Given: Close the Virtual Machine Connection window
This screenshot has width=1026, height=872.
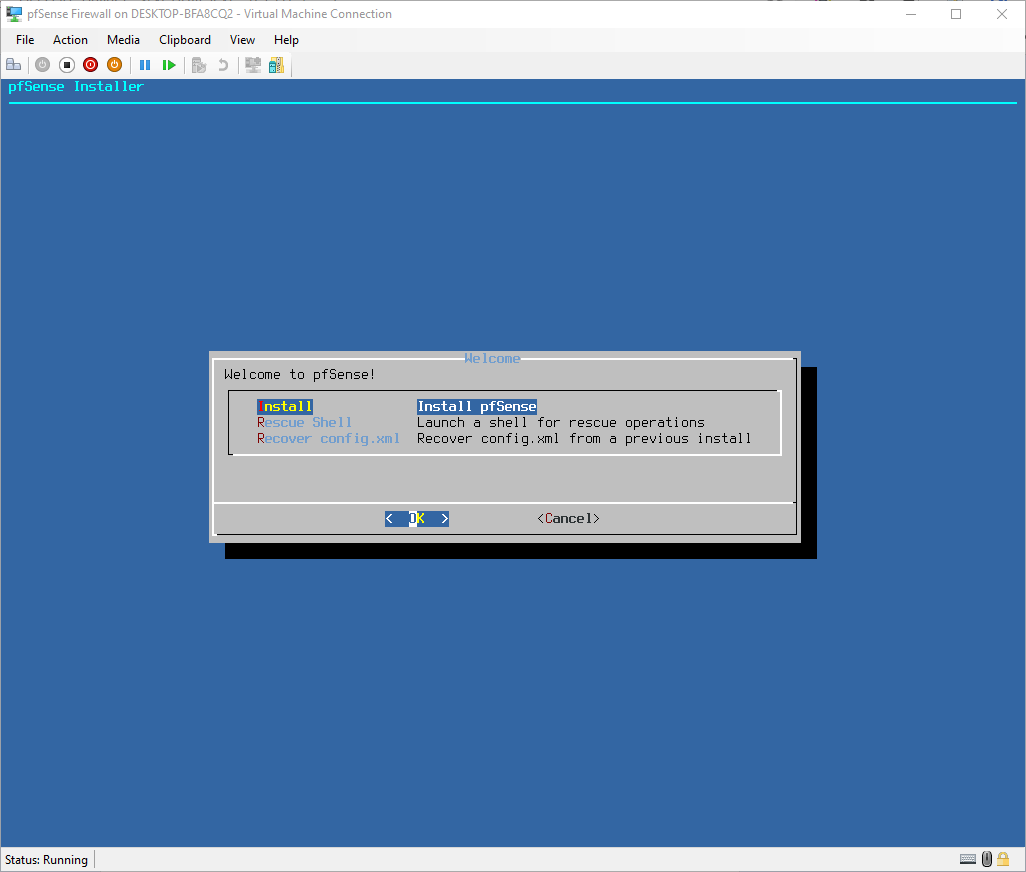Looking at the screenshot, I should pos(1002,14).
